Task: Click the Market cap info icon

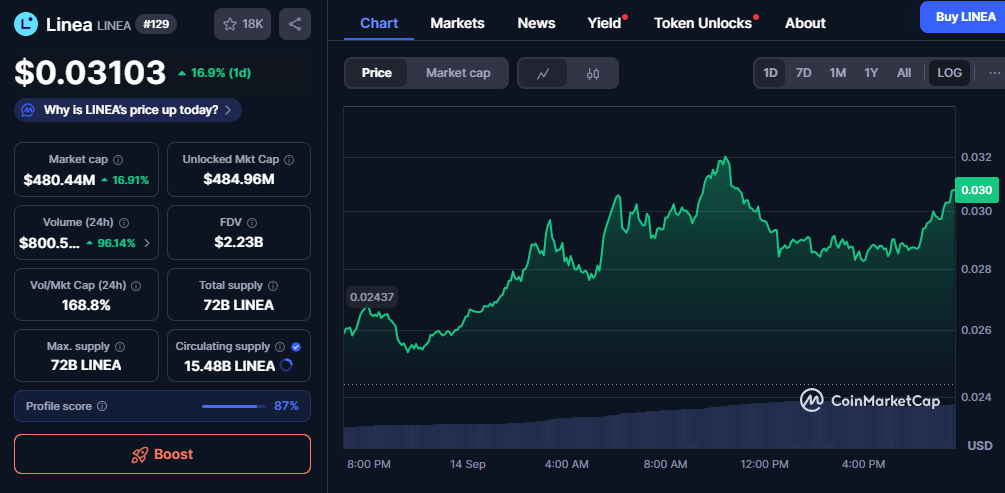Action: coord(118,159)
